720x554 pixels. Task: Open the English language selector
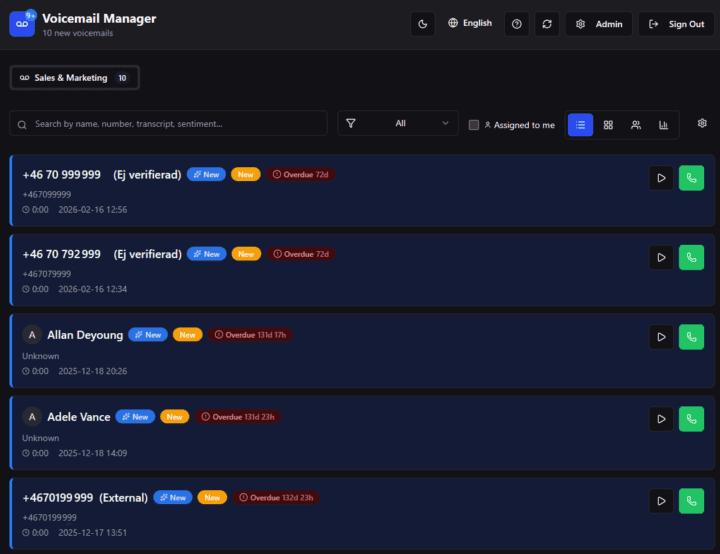(470, 23)
